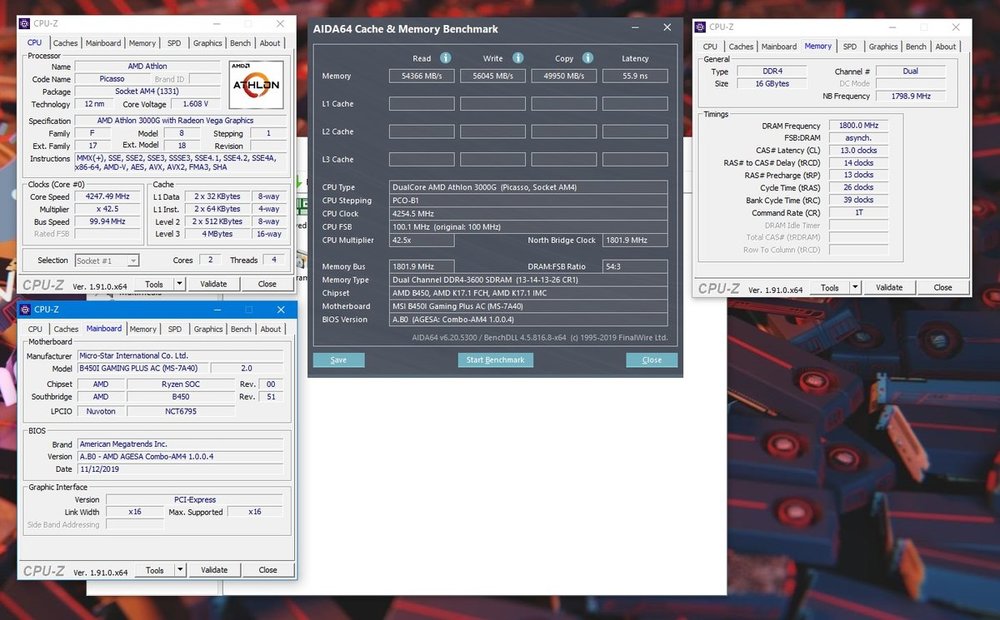Click Tools button in CPU-Z Memory window
This screenshot has height=620, width=1000.
[x=830, y=287]
